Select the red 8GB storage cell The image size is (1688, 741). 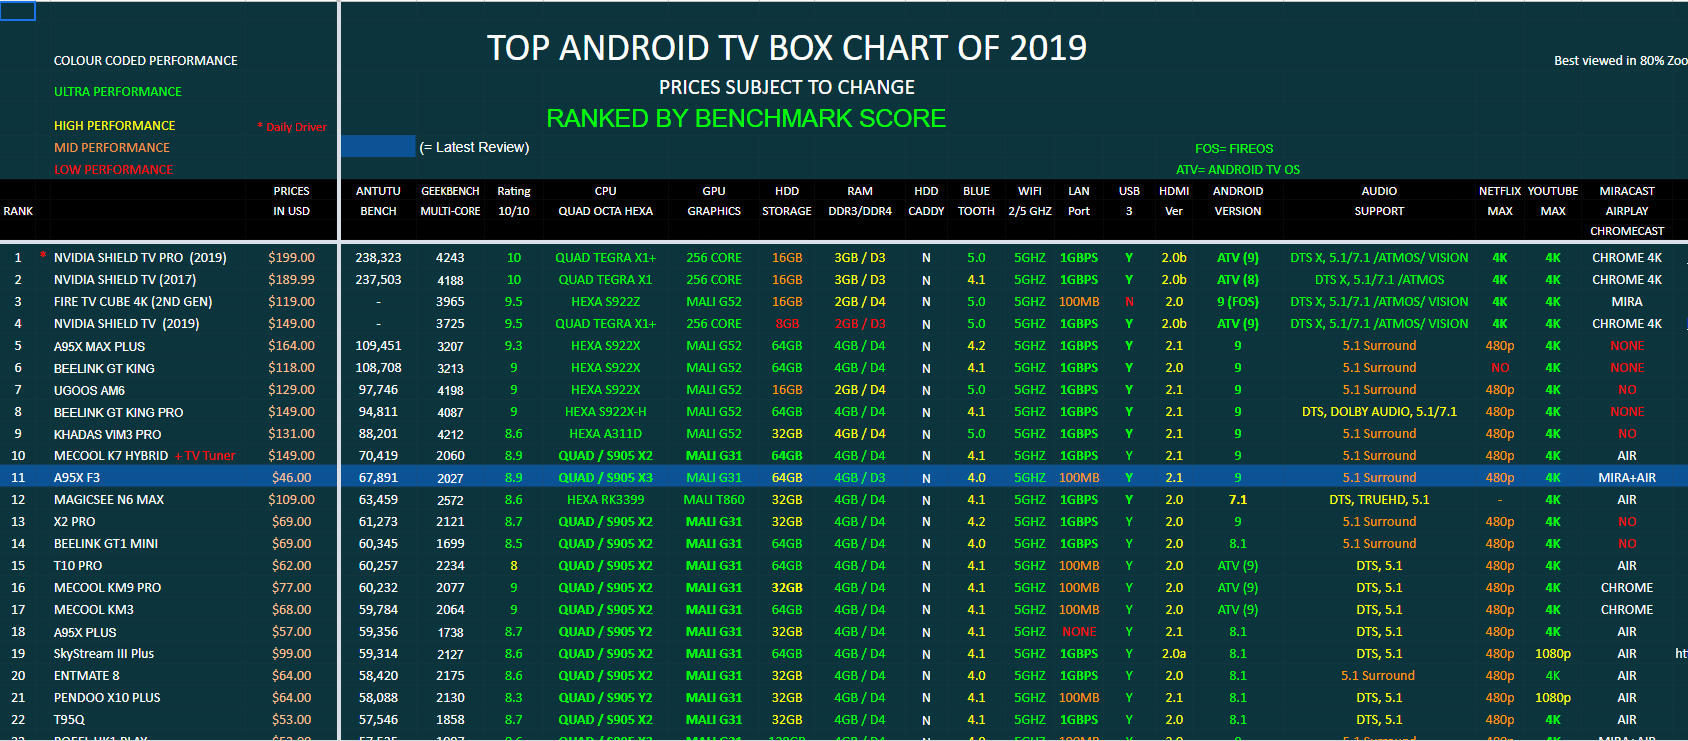pyautogui.click(x=787, y=324)
